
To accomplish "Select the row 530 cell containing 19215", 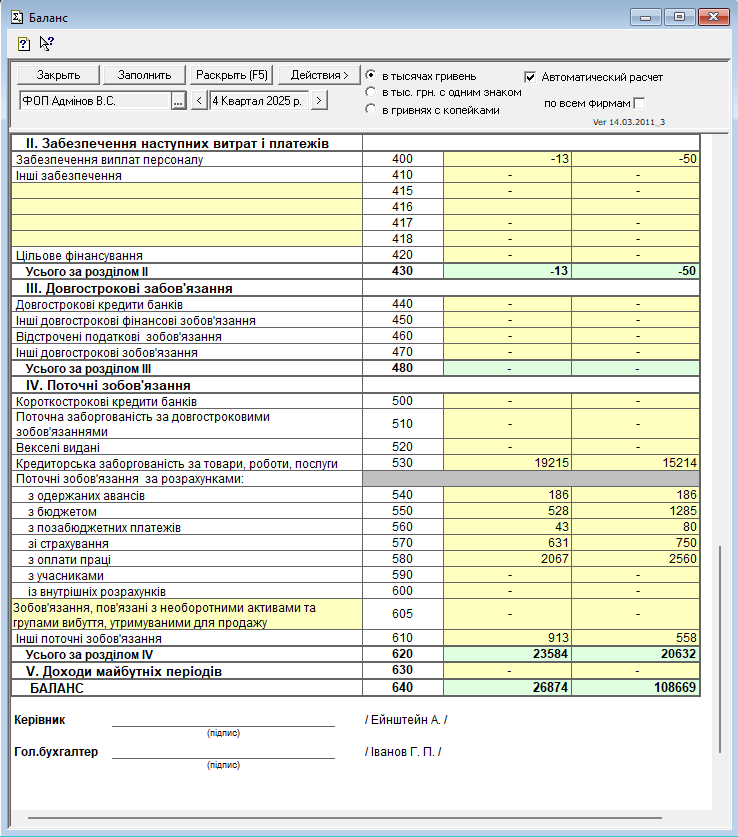I will point(507,464).
